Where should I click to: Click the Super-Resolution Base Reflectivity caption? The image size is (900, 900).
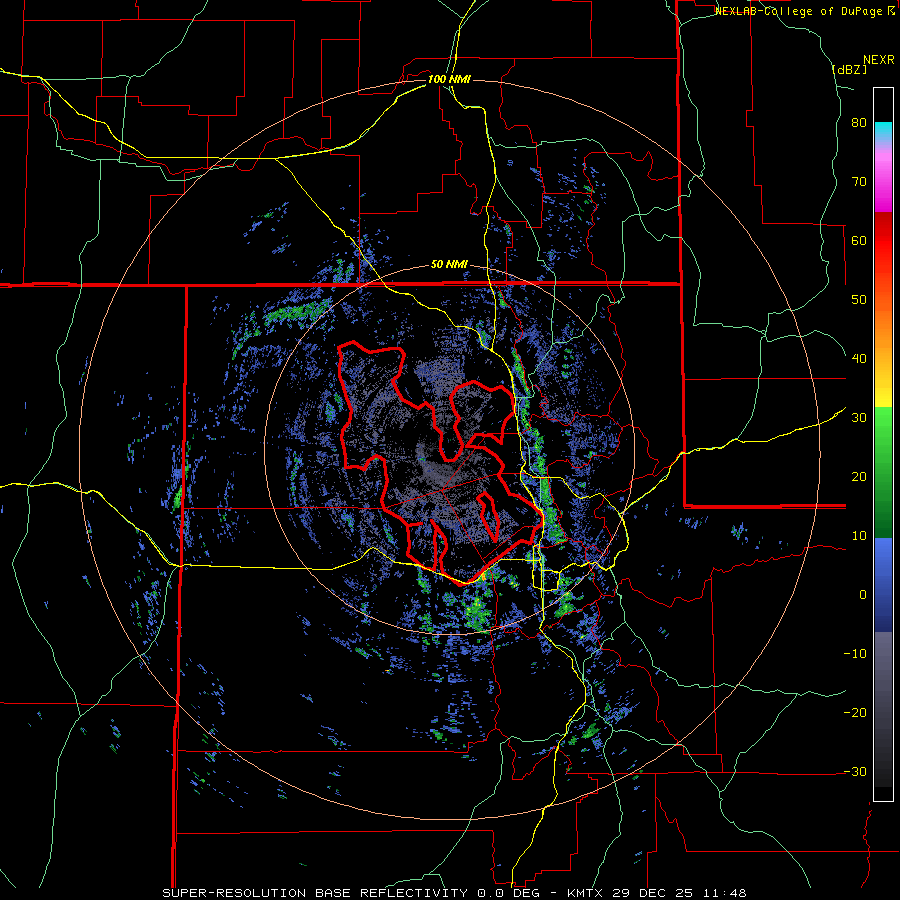coord(455,893)
